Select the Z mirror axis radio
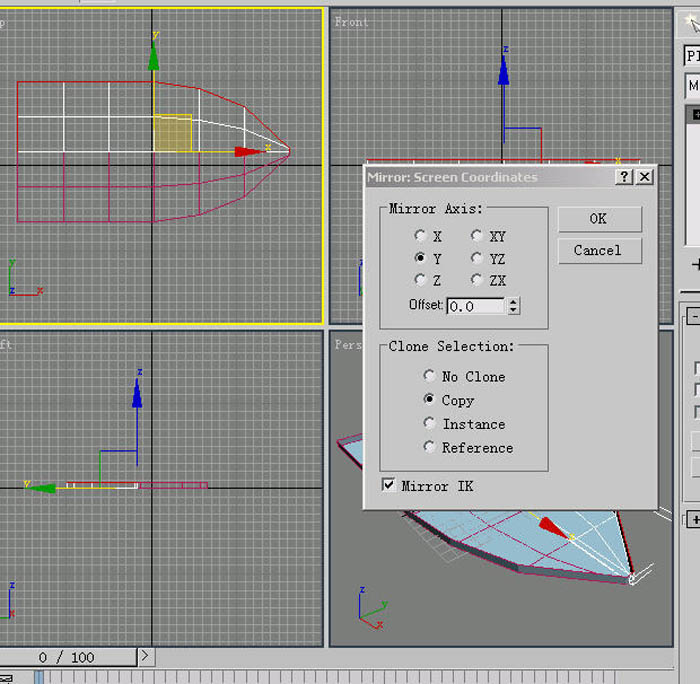The image size is (700, 684). (420, 280)
